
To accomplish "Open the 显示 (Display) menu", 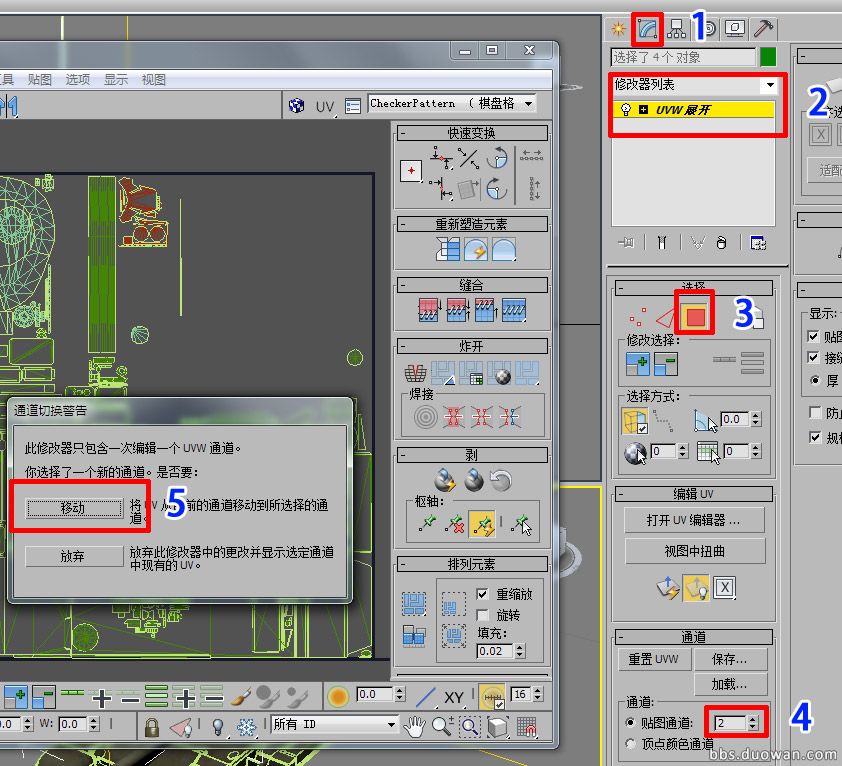I will [116, 79].
